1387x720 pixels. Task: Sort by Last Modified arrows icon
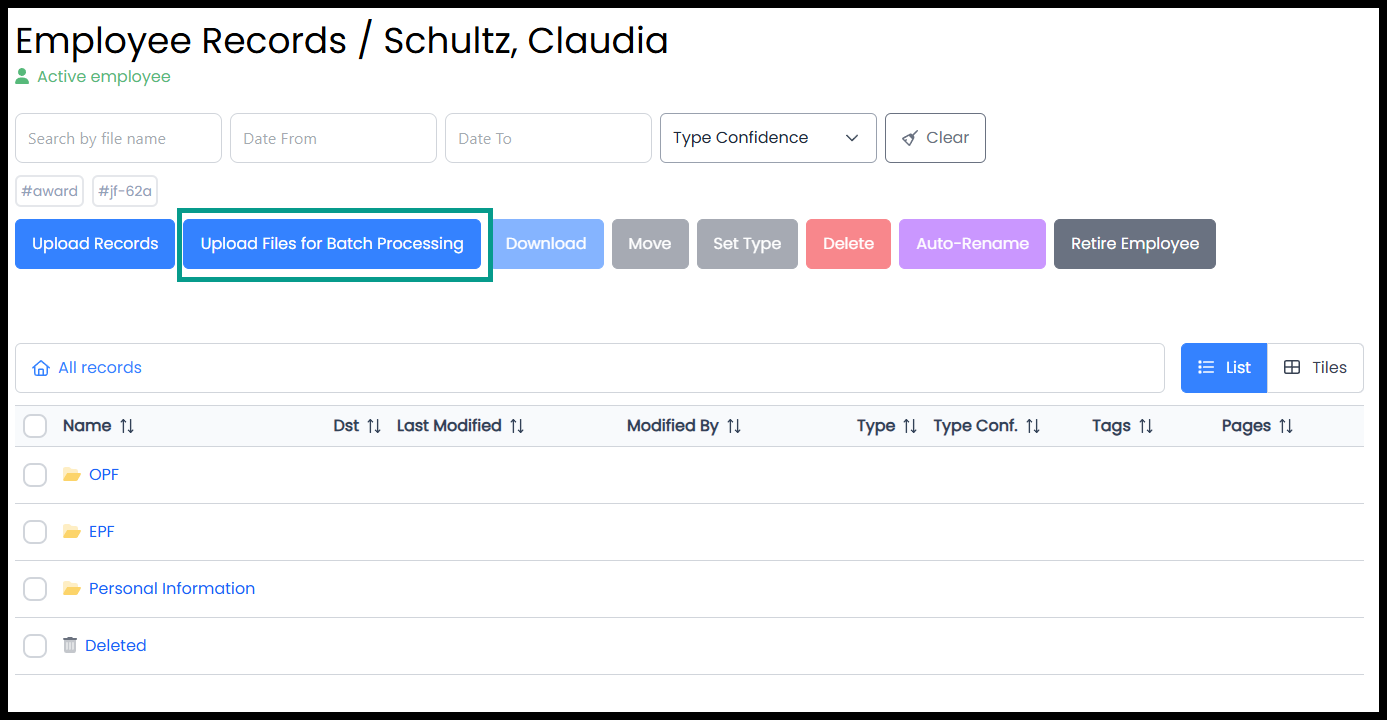click(x=517, y=426)
